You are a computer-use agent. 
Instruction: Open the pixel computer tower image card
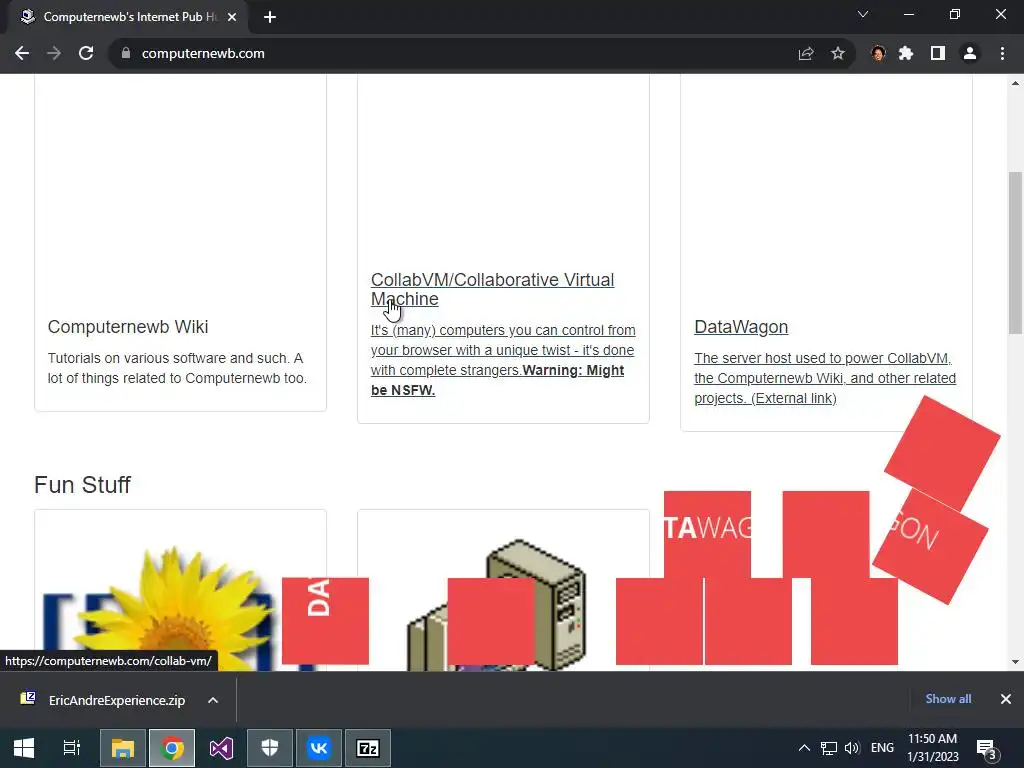(504, 591)
